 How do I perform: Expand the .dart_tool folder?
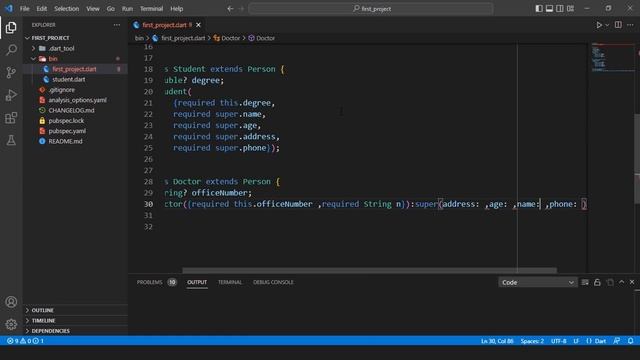[76, 48]
